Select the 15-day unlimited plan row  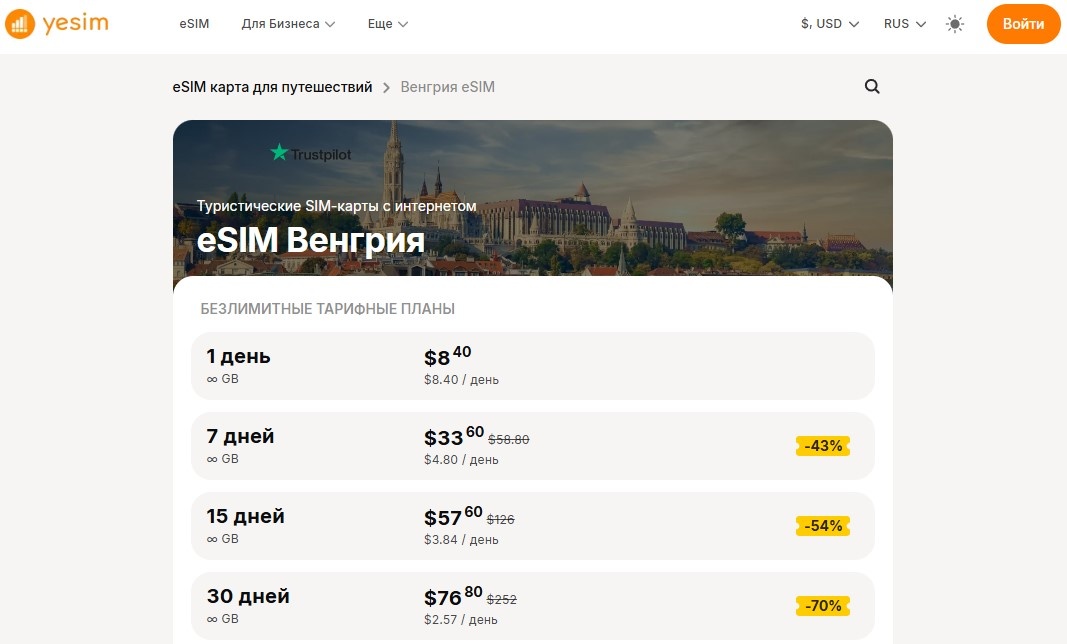pyautogui.click(x=532, y=526)
